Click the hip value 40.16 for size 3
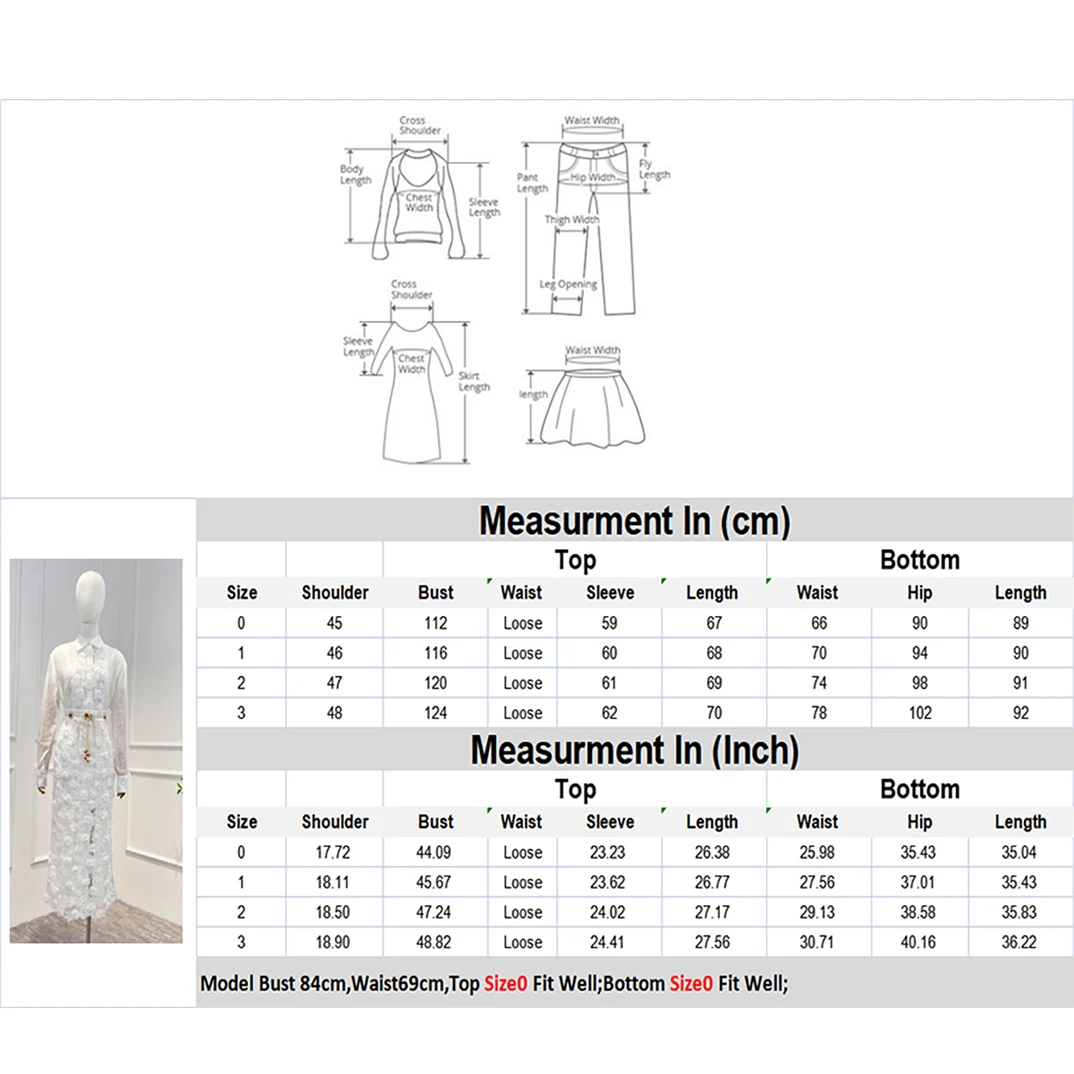Image resolution: width=1074 pixels, height=1074 pixels. coord(918,943)
